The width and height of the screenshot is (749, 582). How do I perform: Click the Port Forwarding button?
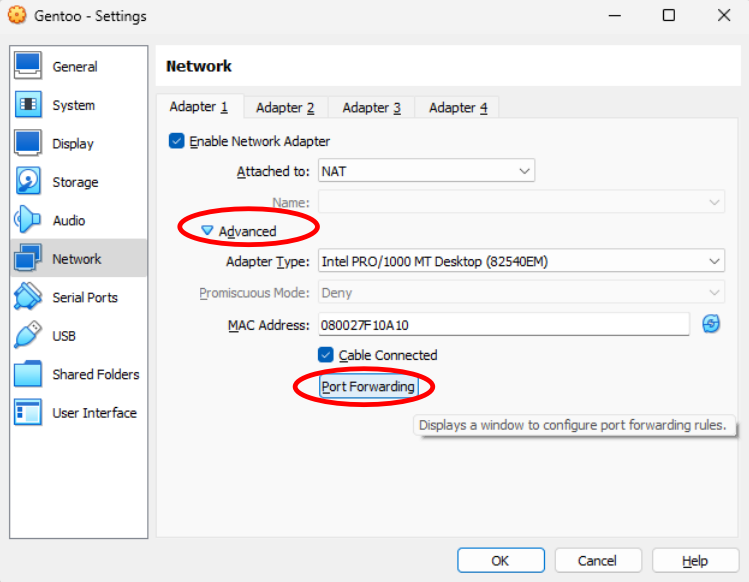click(x=368, y=387)
